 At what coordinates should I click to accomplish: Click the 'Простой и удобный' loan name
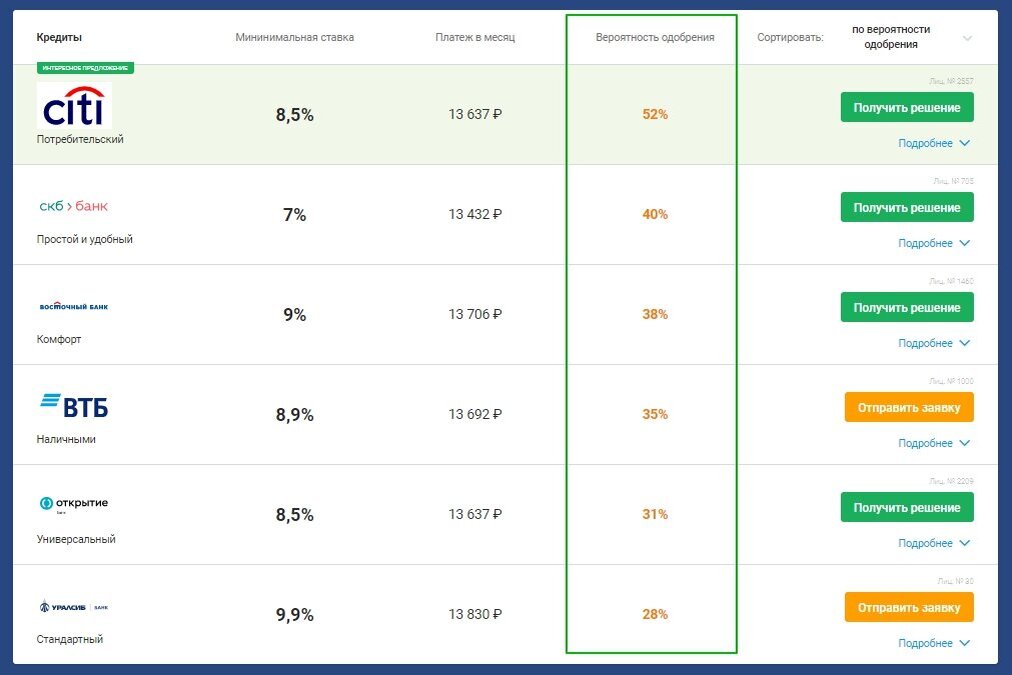(85, 239)
